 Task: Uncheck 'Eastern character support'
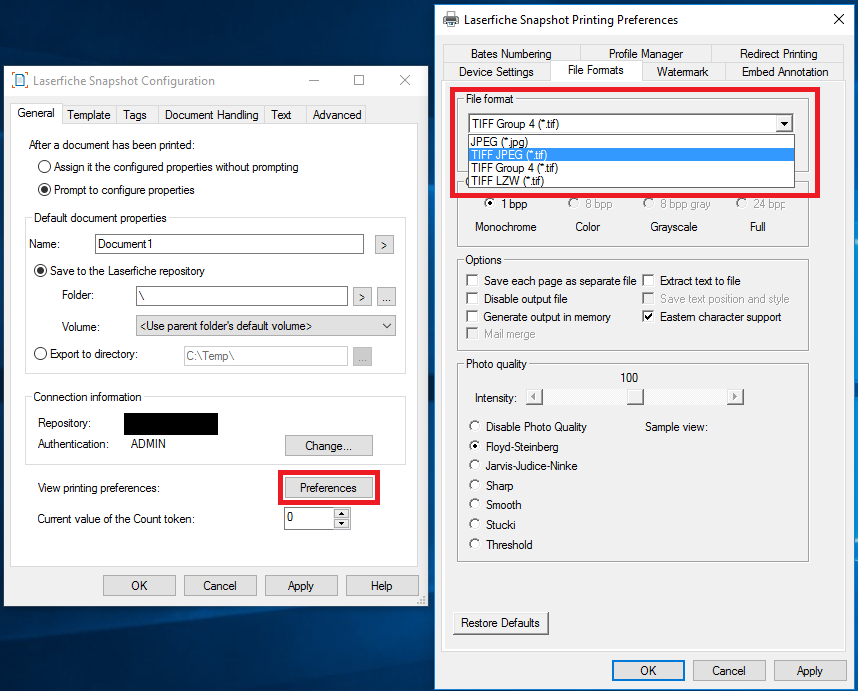tap(648, 317)
